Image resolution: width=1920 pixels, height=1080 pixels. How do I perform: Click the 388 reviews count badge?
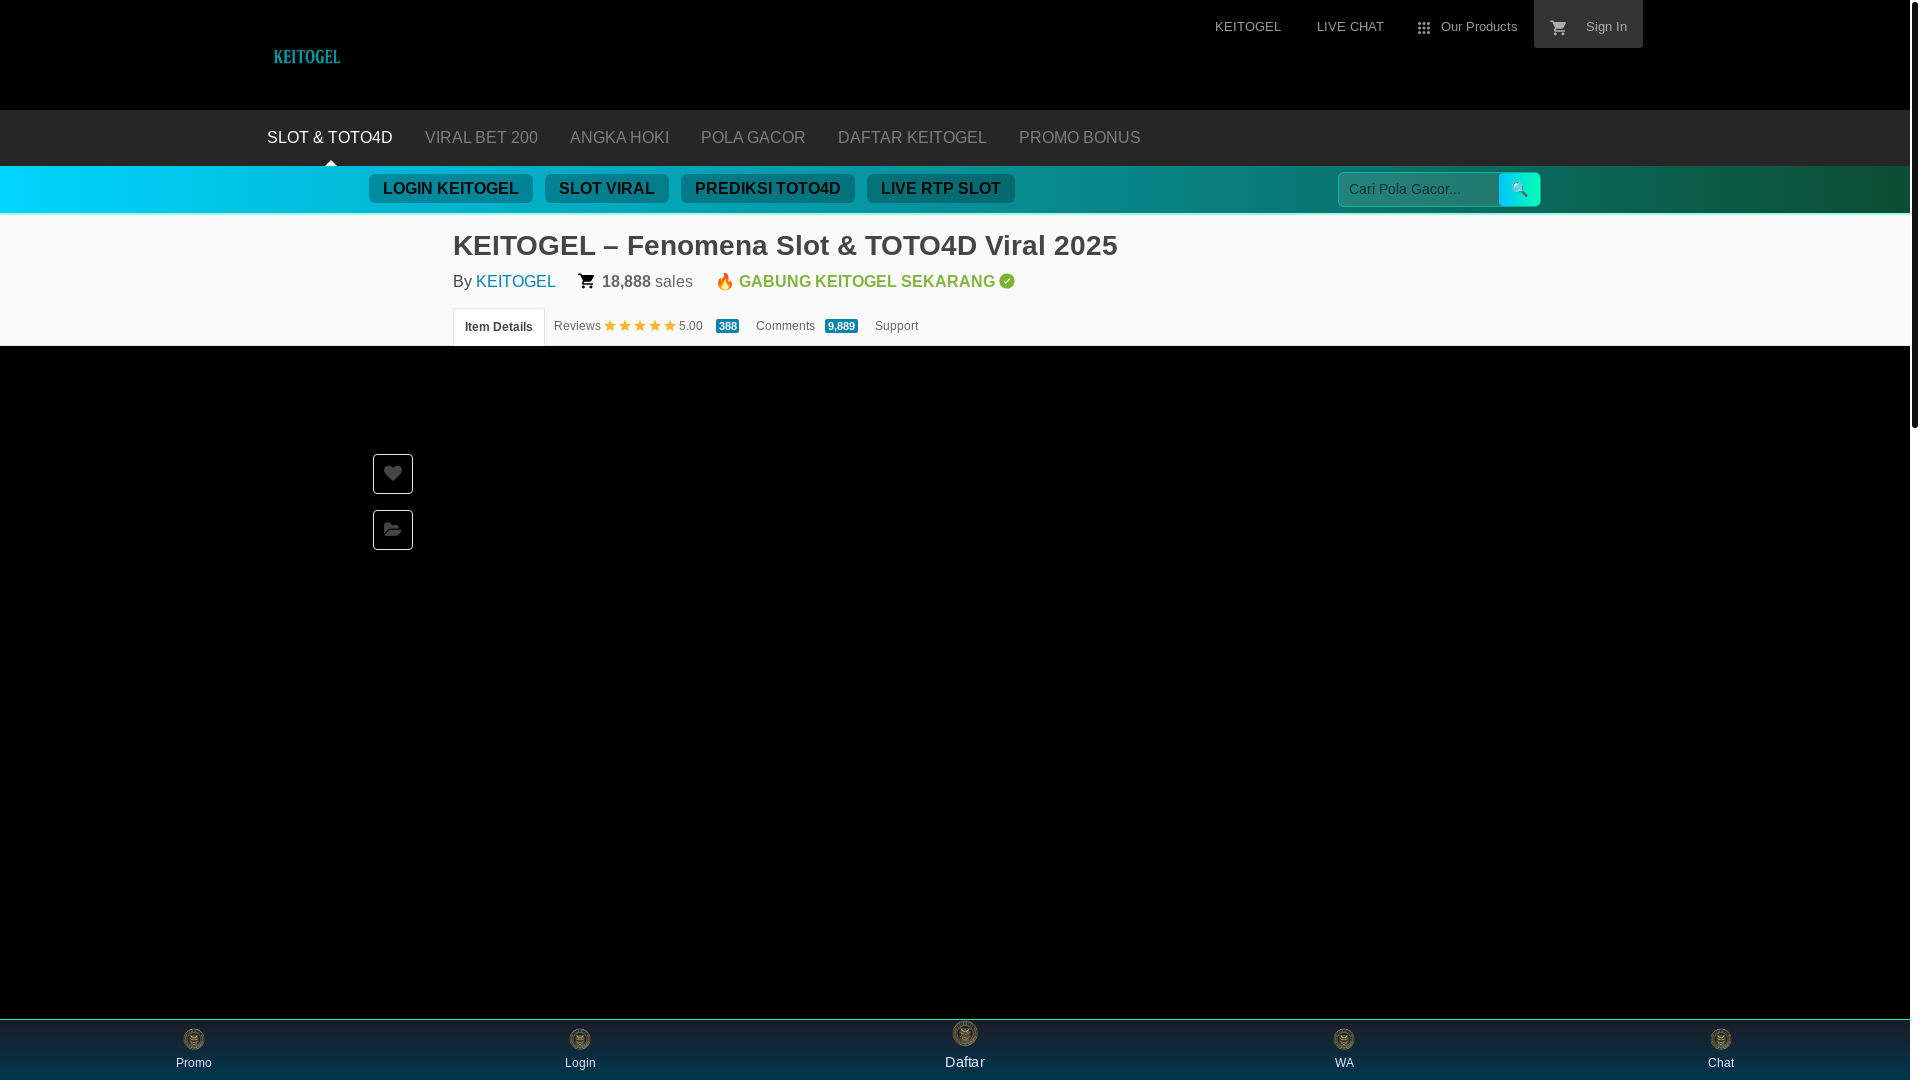click(727, 326)
